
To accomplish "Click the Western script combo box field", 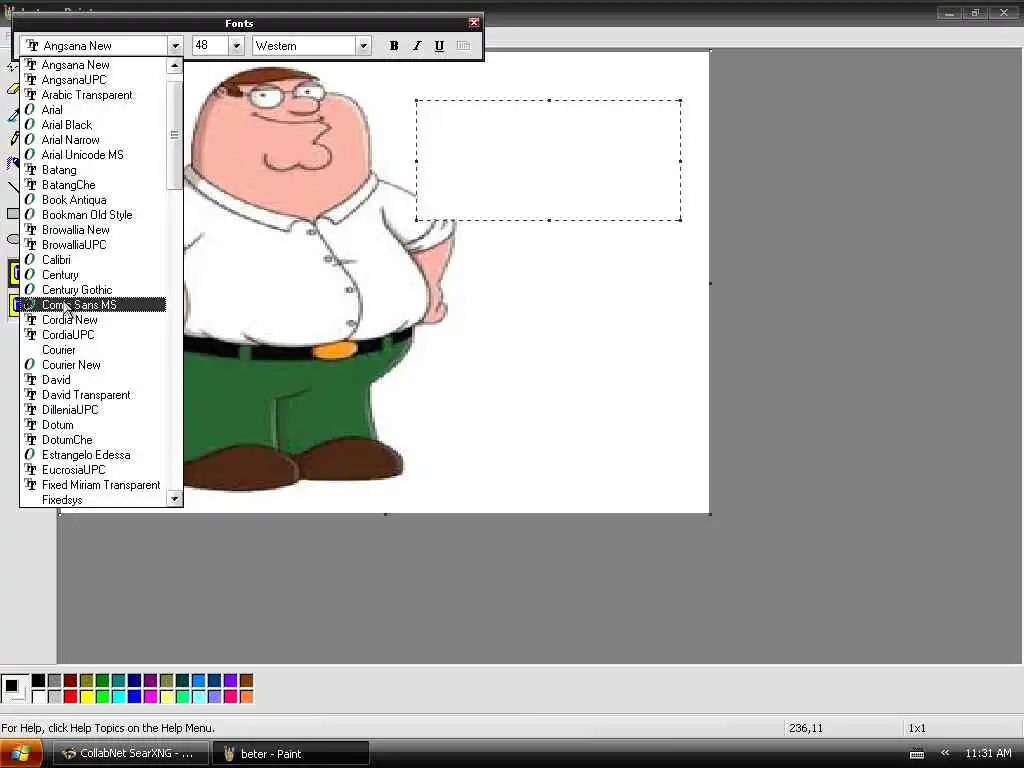I will click(x=304, y=46).
